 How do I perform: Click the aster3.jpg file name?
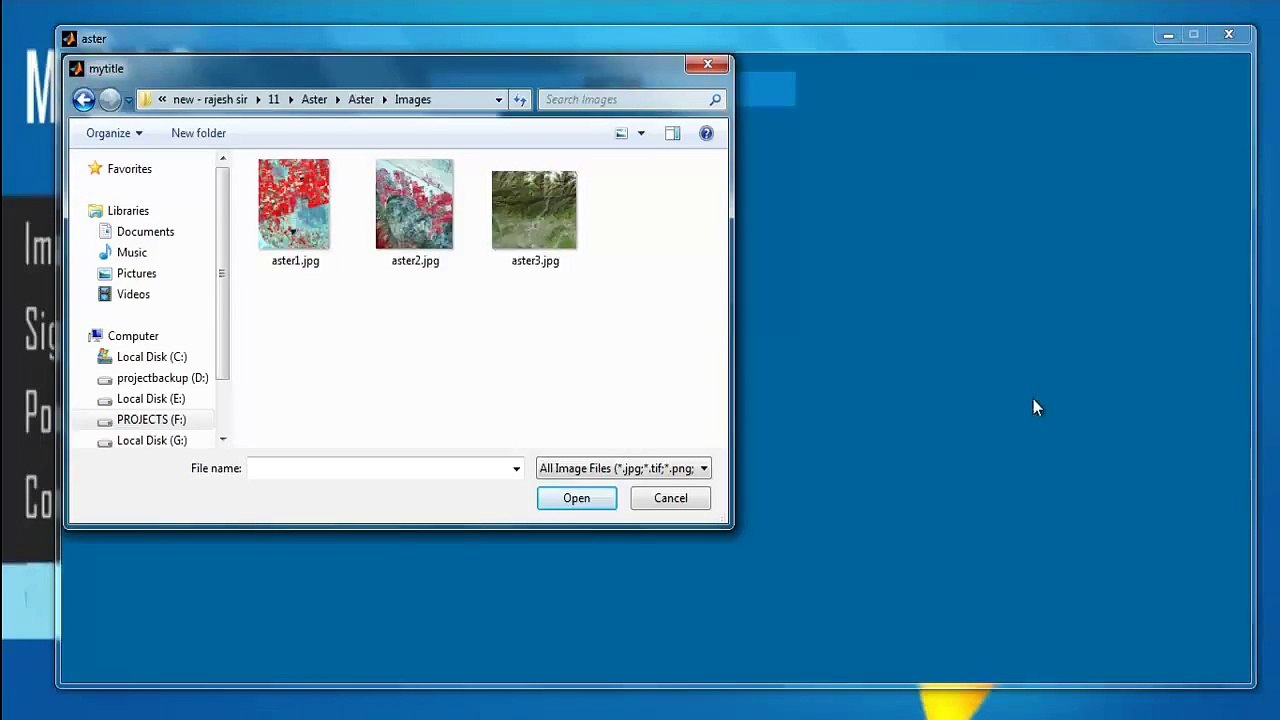[535, 261]
